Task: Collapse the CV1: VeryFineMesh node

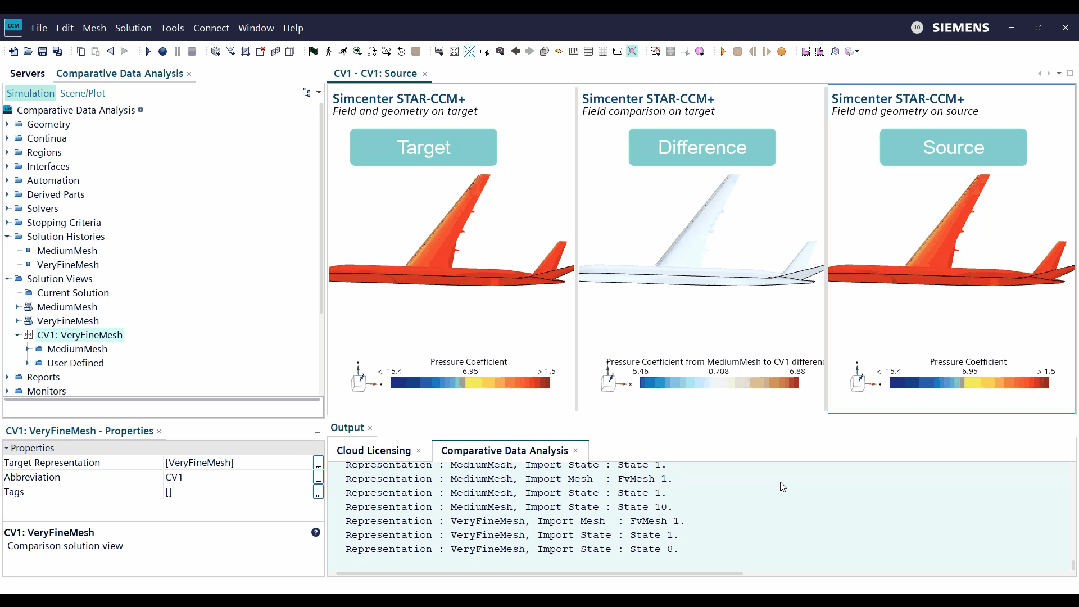Action: click(18, 335)
